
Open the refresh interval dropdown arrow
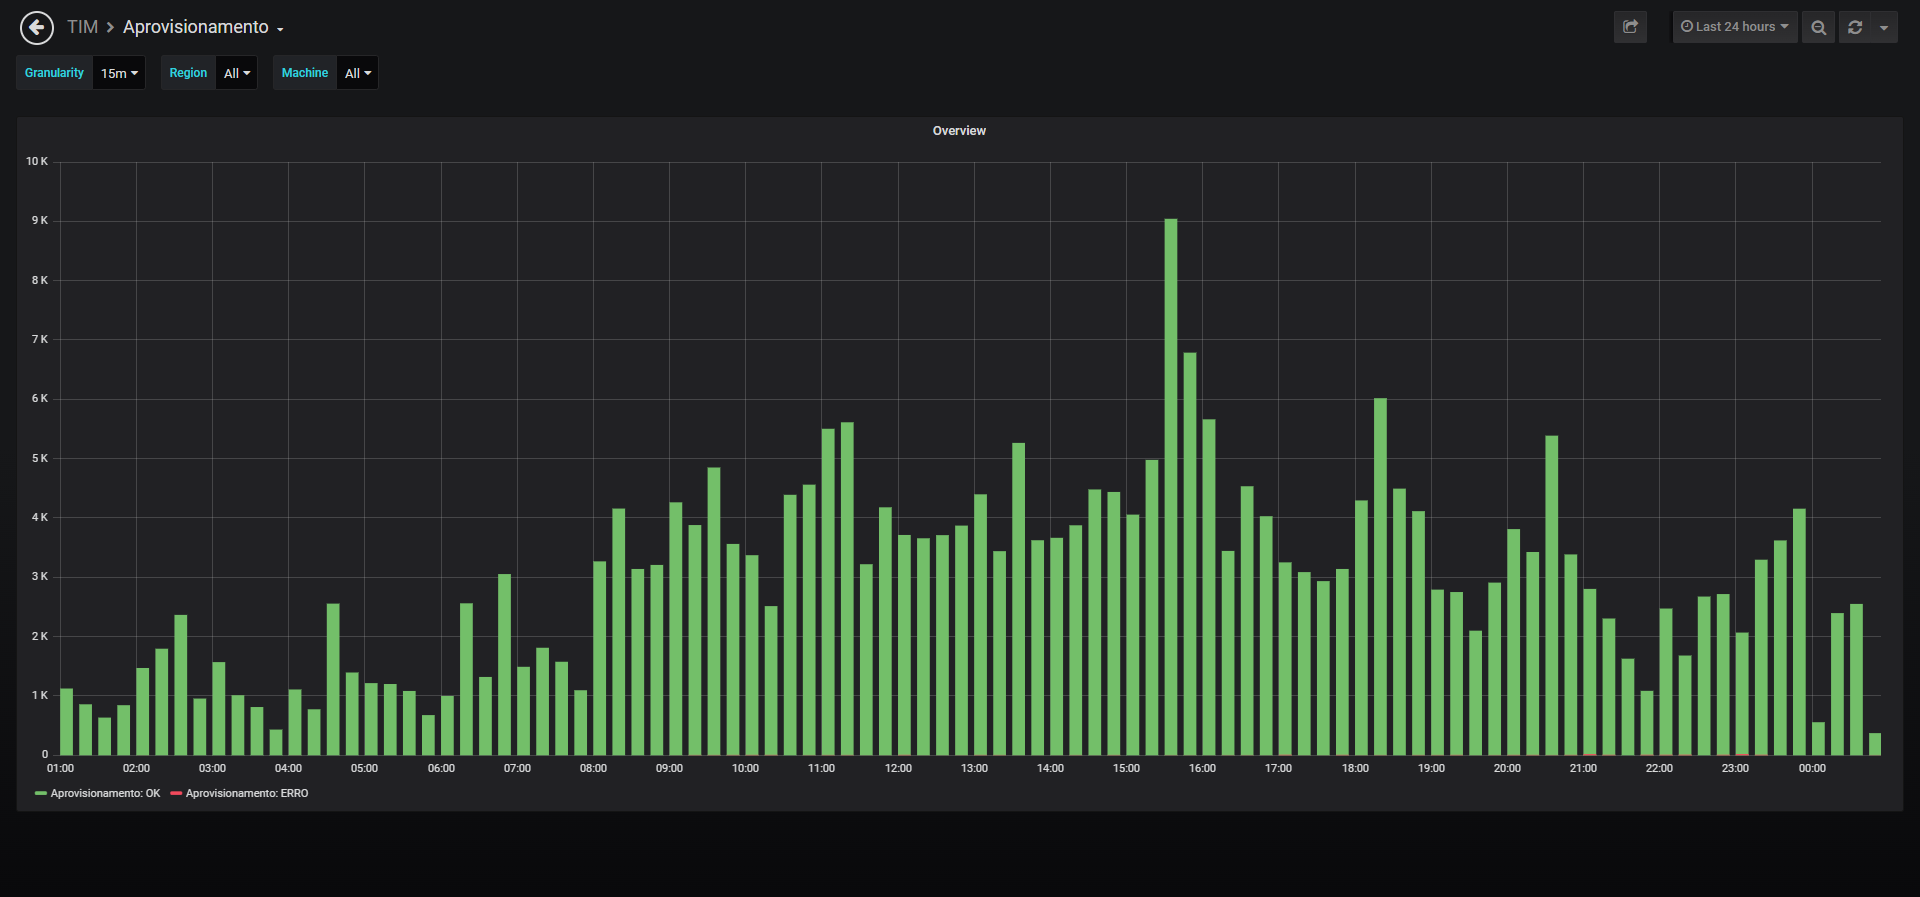(1884, 27)
